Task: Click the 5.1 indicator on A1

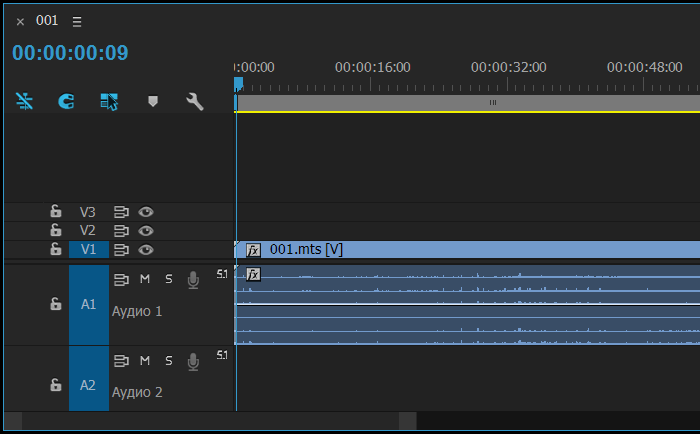Action: (222, 274)
